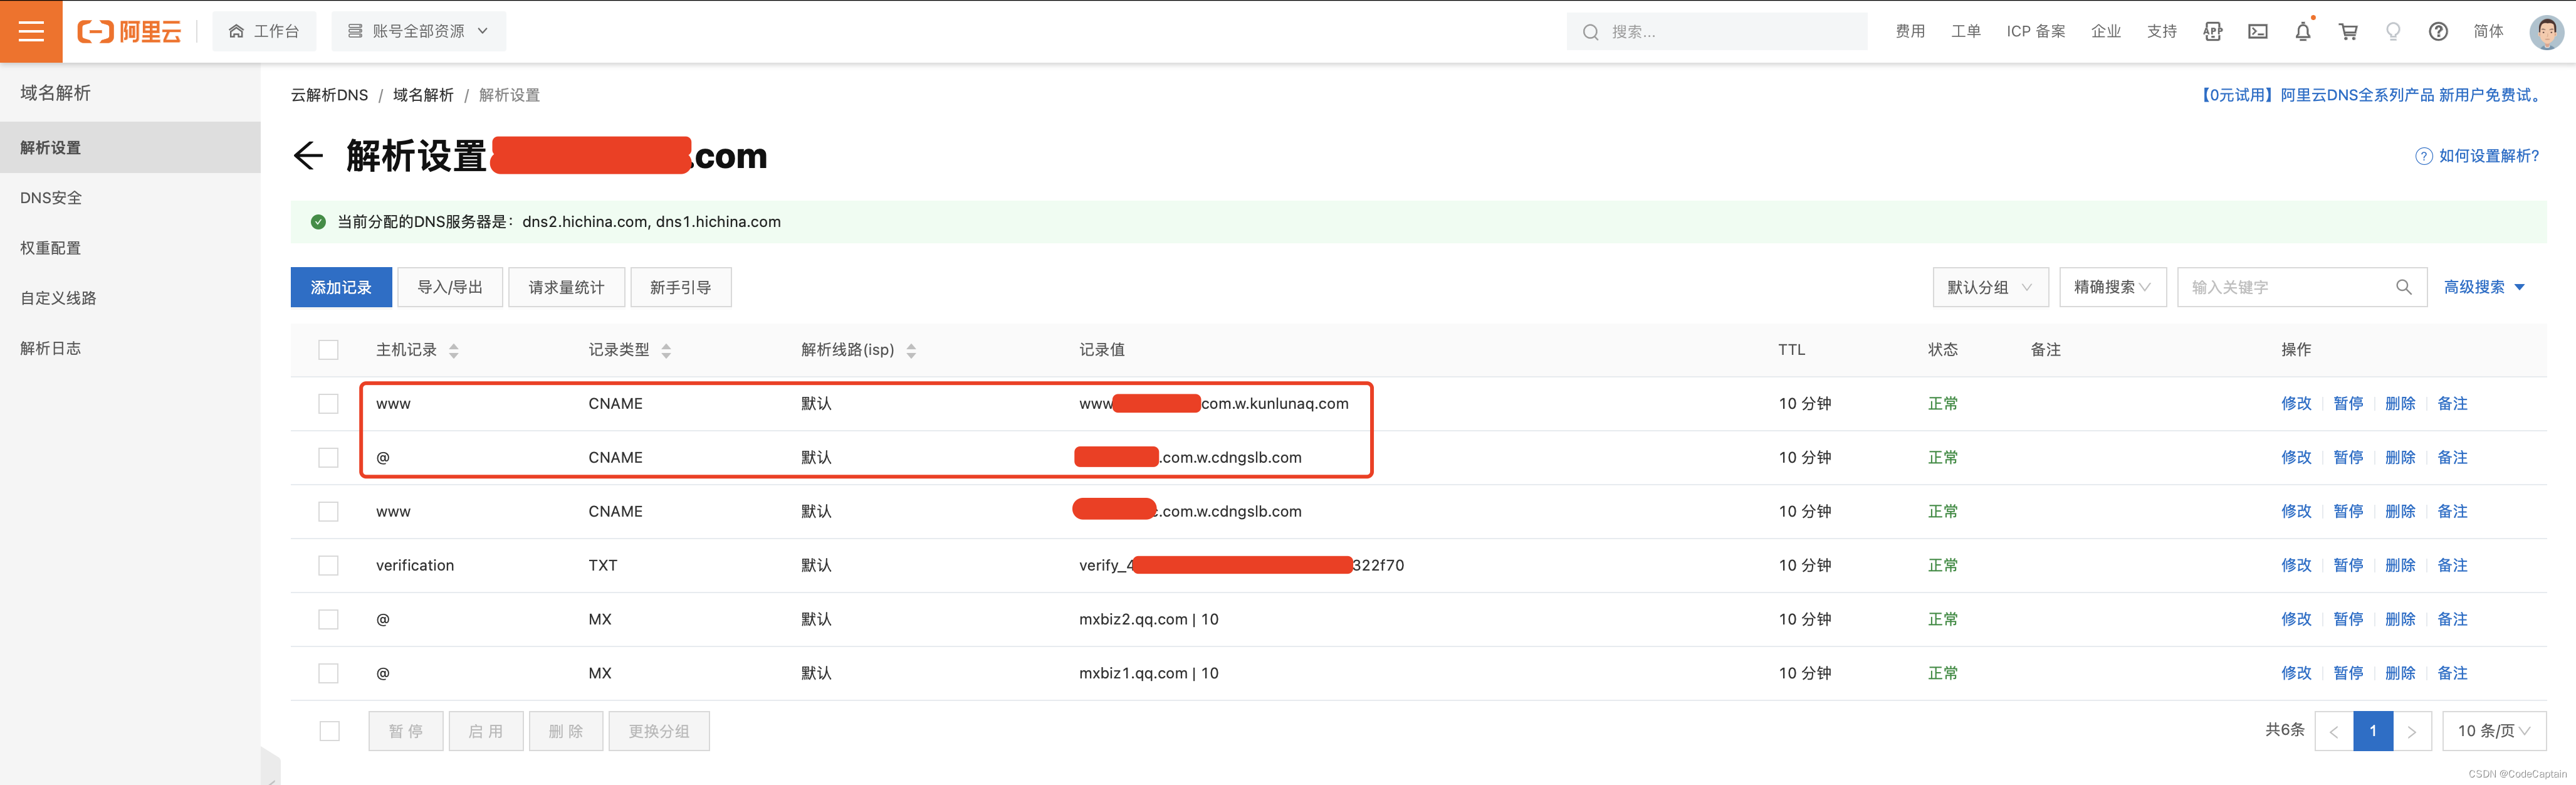Viewport: 2576px width, 785px height.
Task: Click 云解析DNS breadcrumb link
Action: pyautogui.click(x=329, y=95)
